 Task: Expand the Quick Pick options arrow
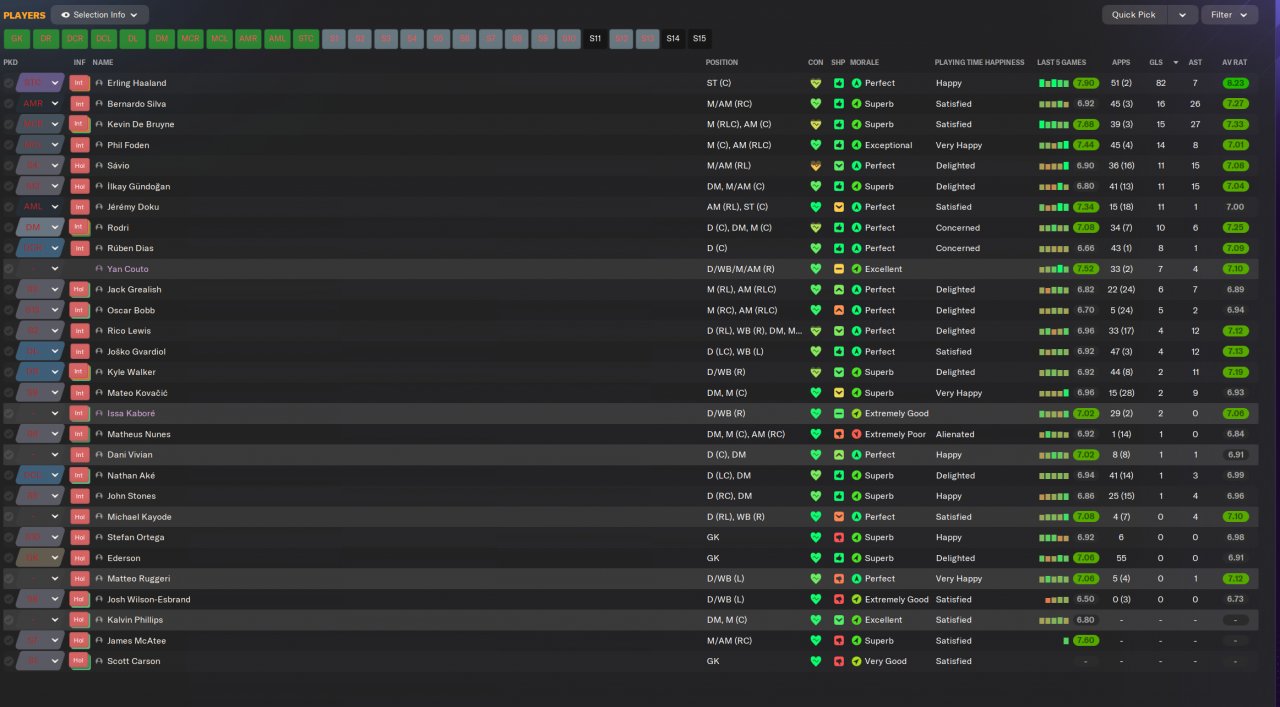click(x=1183, y=15)
